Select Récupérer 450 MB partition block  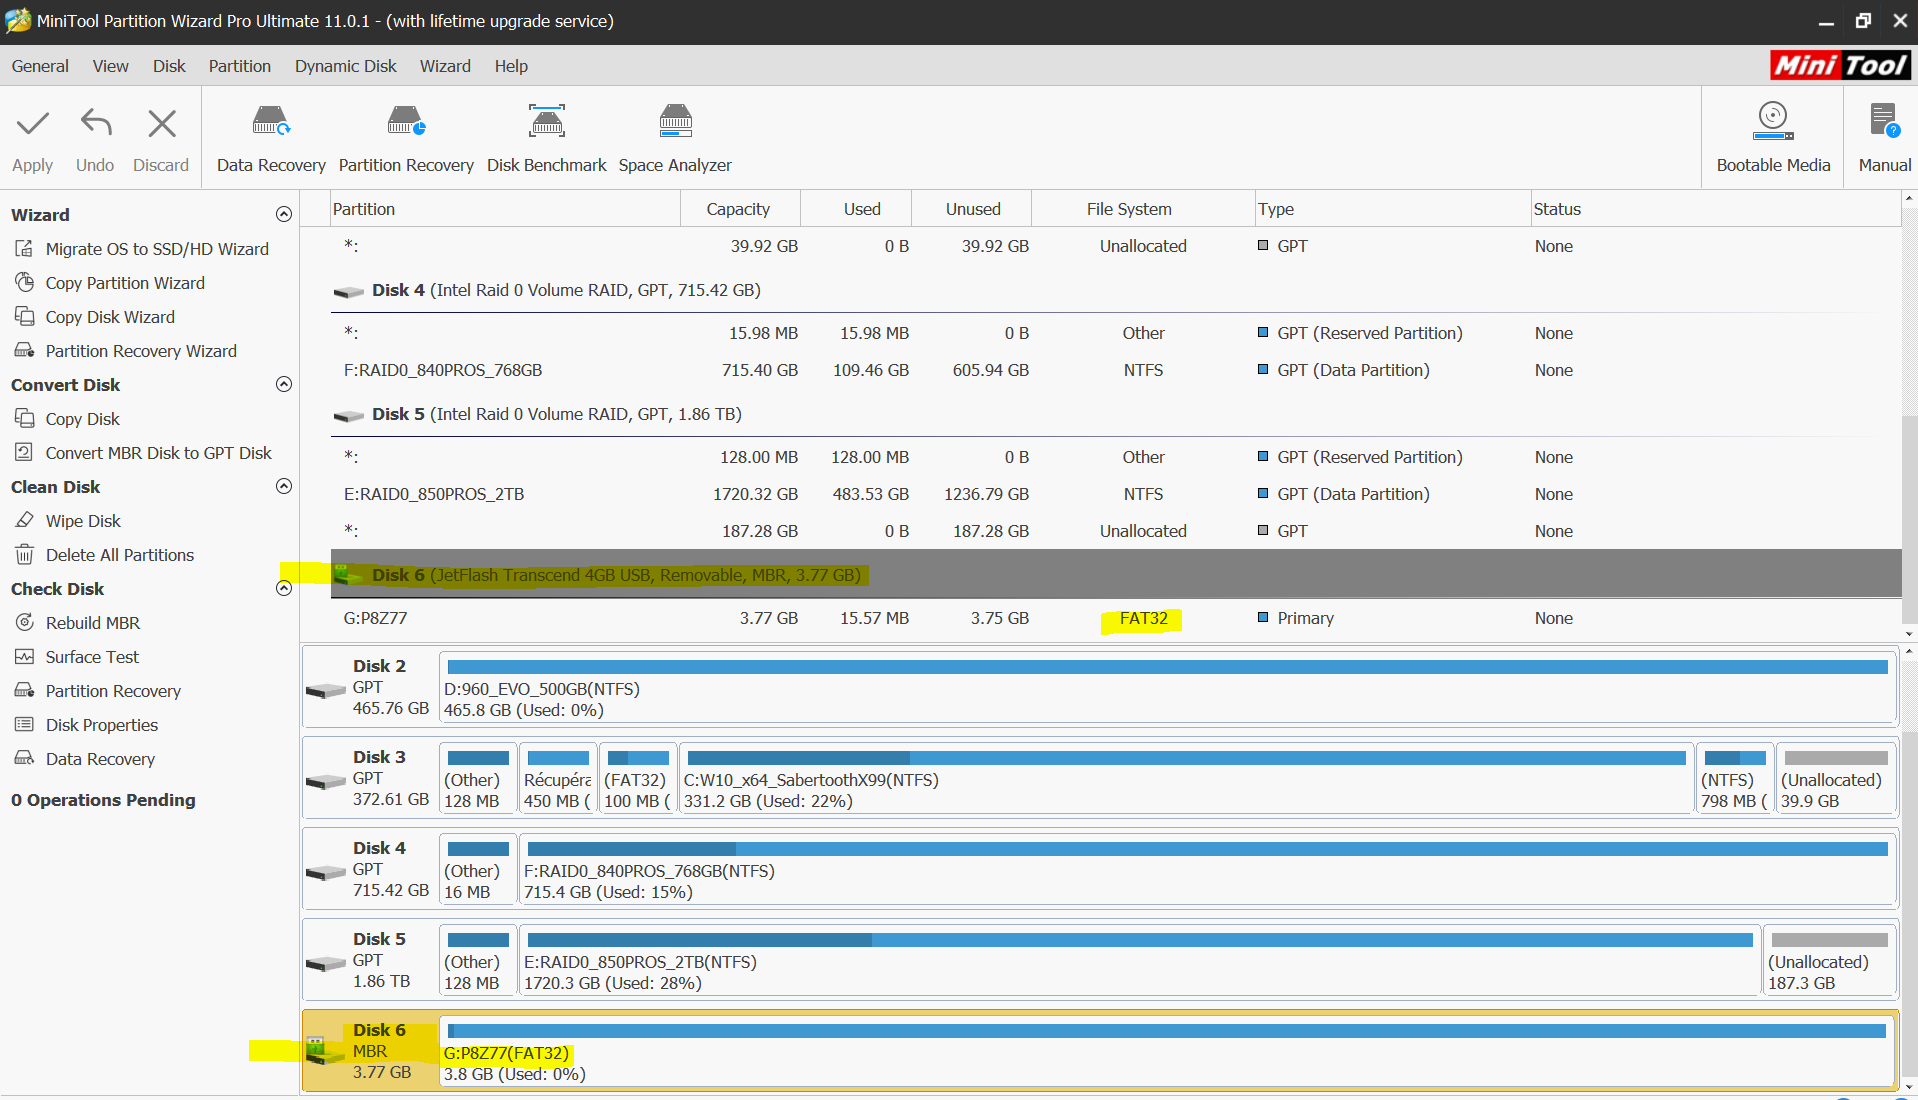pos(558,779)
